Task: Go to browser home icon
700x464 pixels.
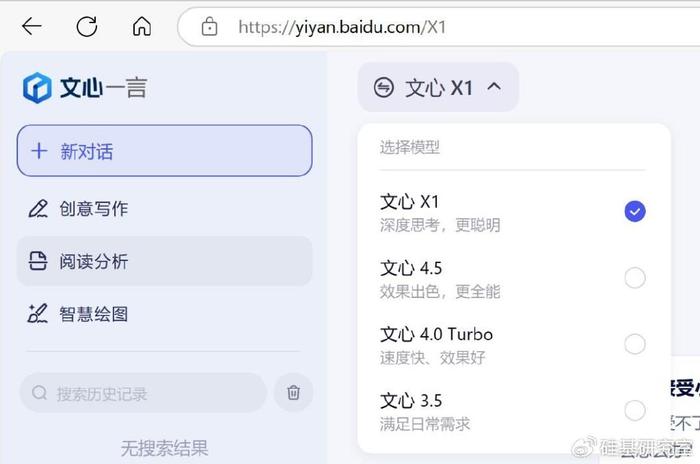Action: [x=142, y=26]
